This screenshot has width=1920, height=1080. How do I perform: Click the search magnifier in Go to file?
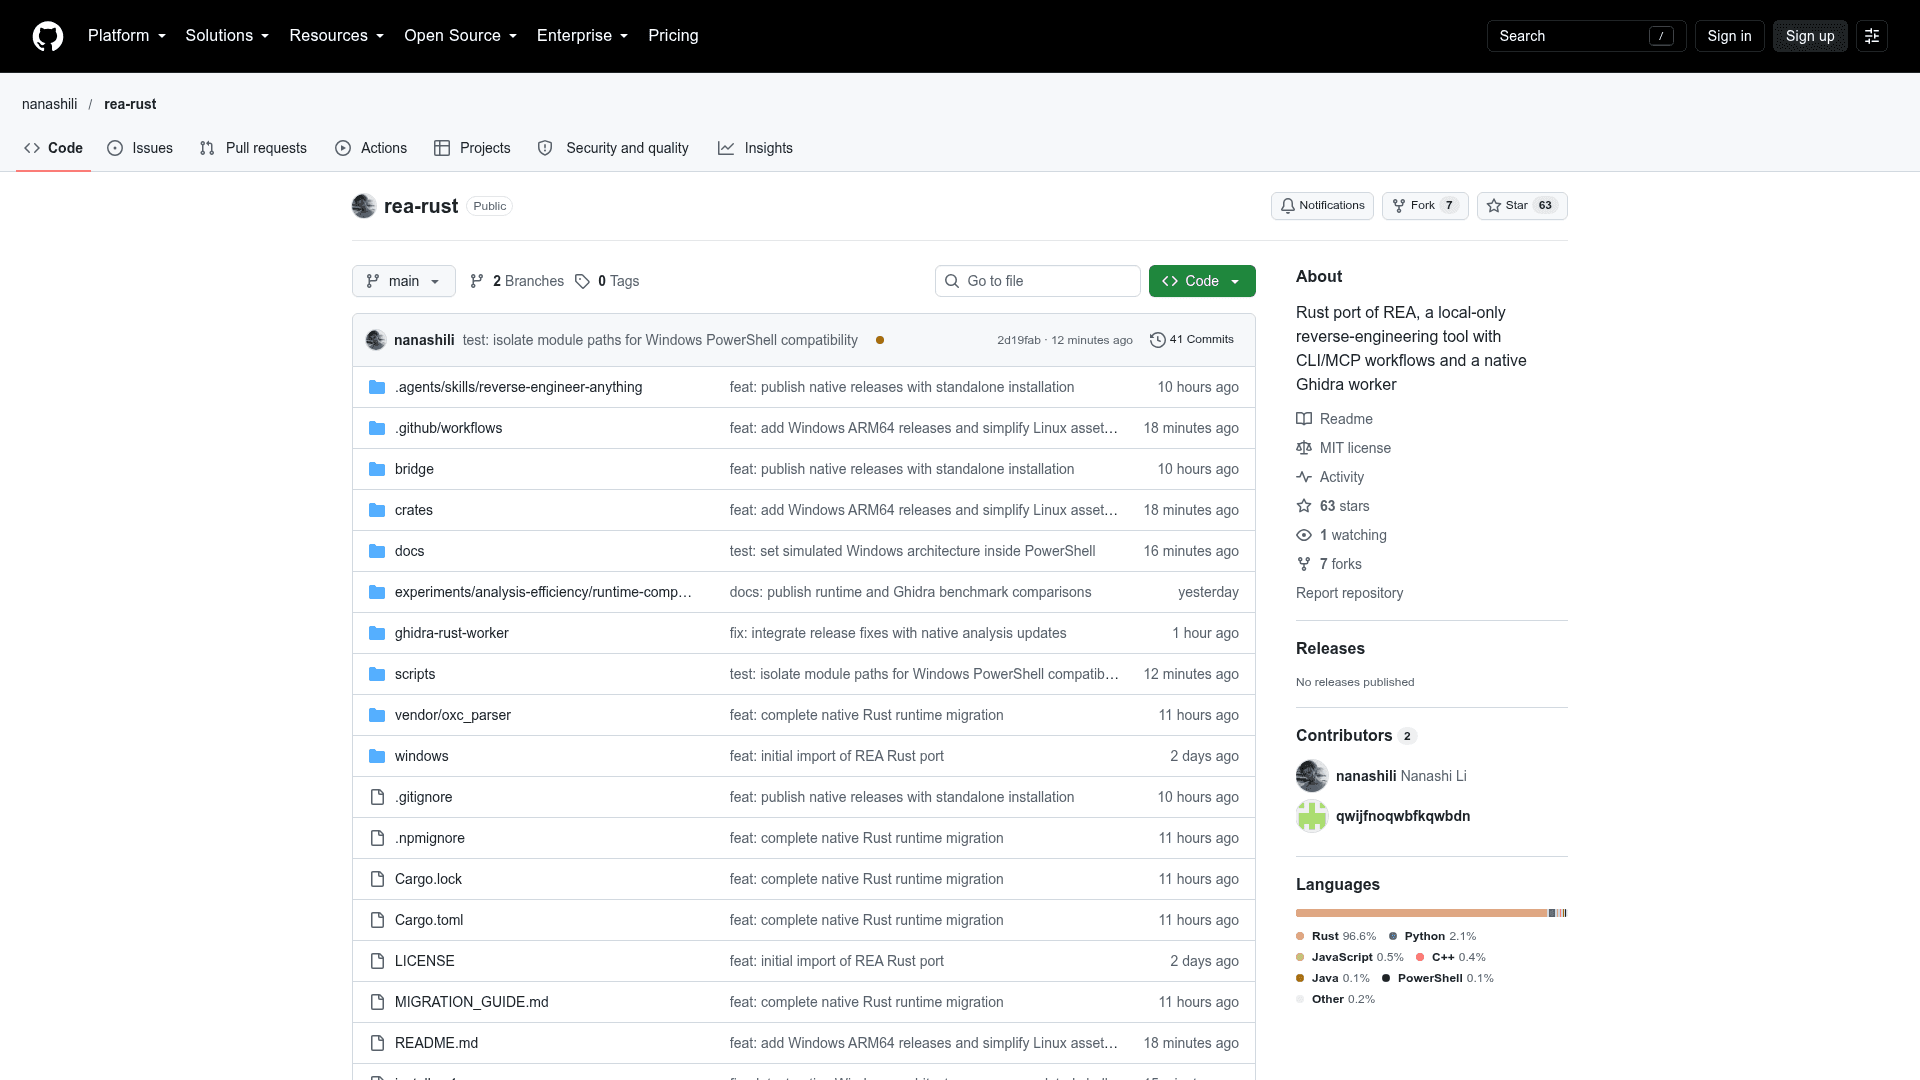coord(952,282)
